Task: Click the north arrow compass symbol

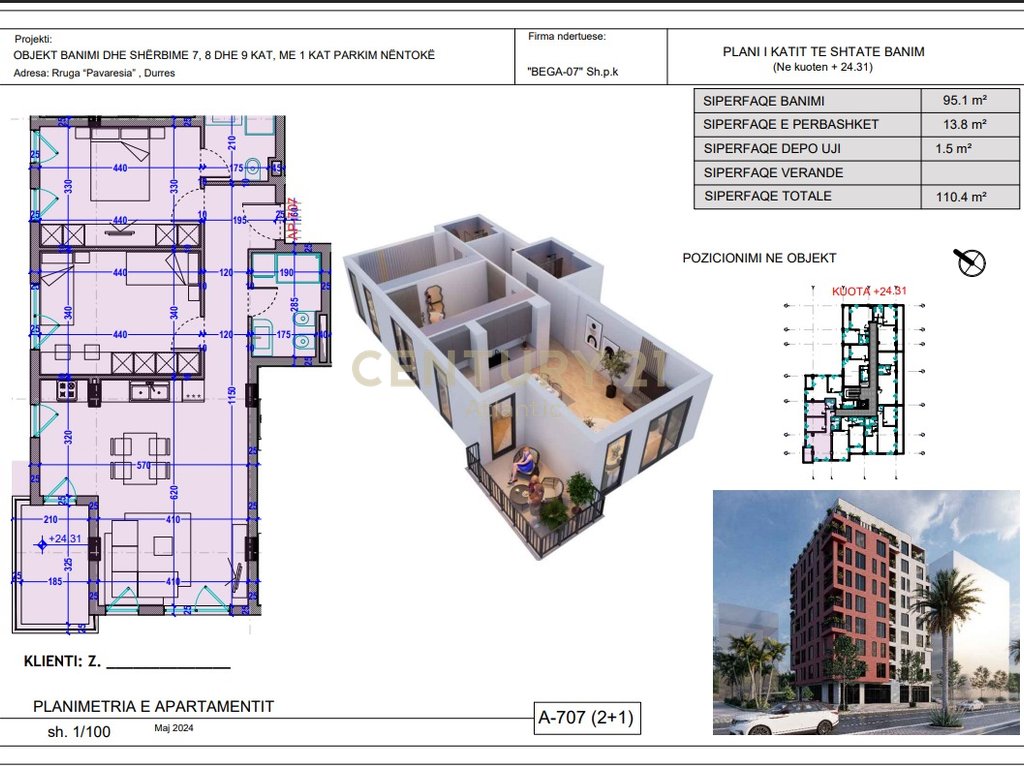Action: pyautogui.click(x=970, y=262)
